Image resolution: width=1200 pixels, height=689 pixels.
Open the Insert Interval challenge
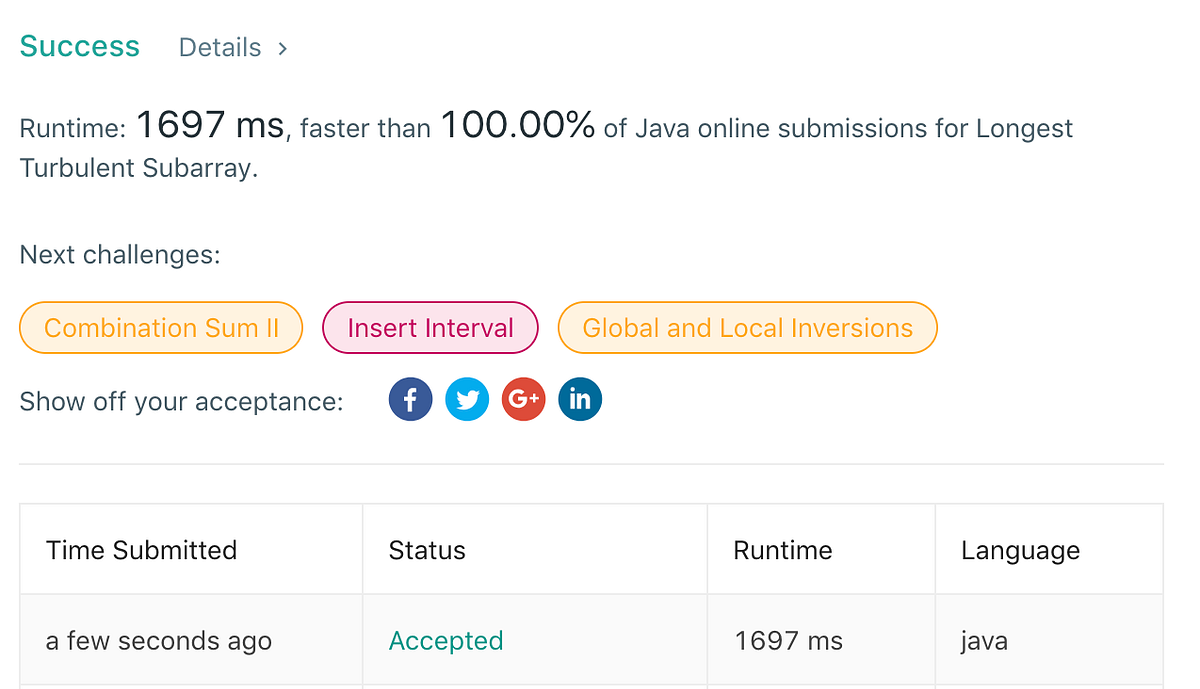coord(430,328)
